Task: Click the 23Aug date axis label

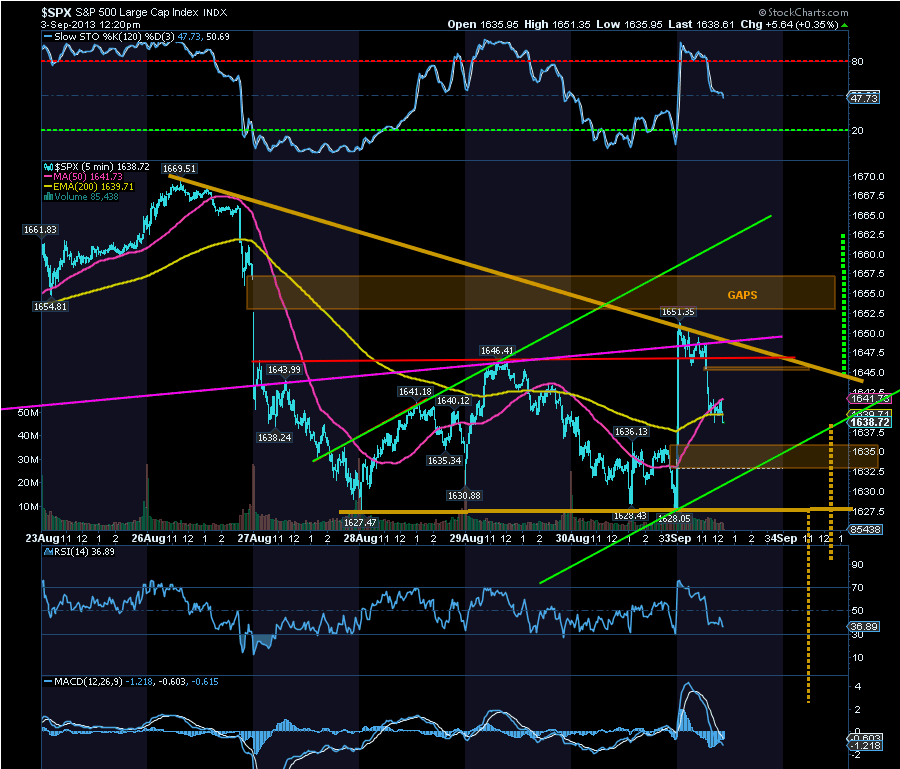Action: coord(42,538)
